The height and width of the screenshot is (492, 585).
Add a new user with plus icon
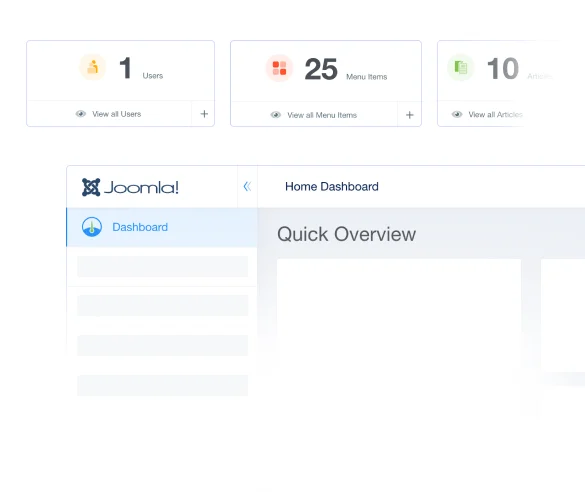tap(204, 114)
